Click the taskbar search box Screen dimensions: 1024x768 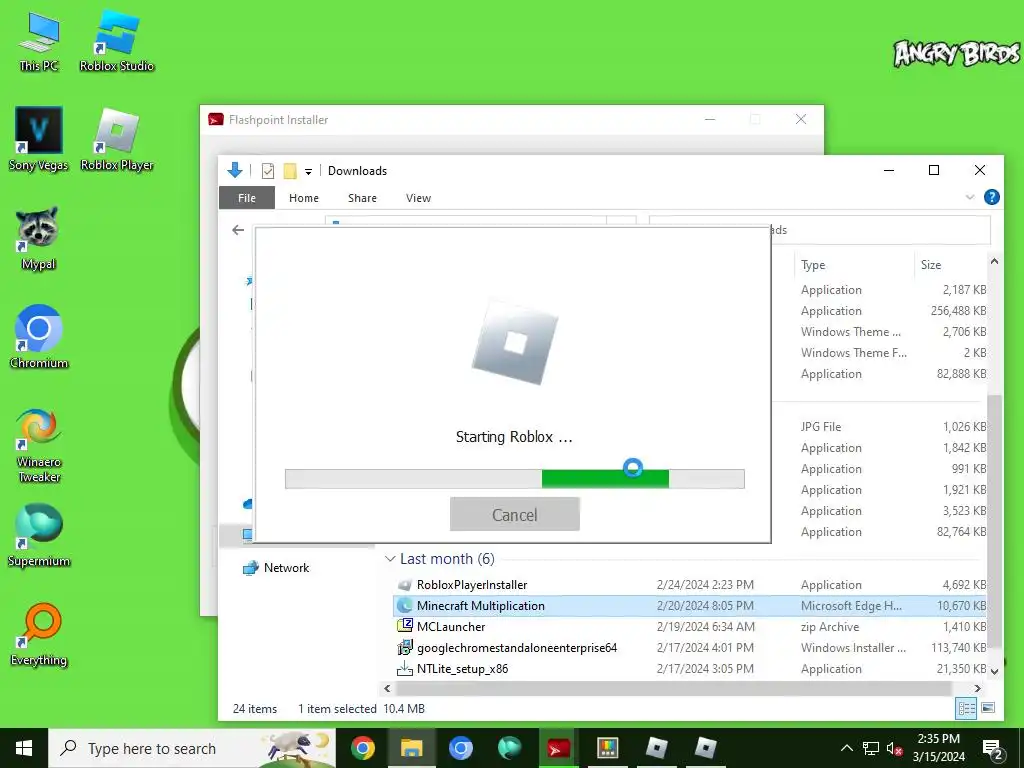tap(192, 748)
